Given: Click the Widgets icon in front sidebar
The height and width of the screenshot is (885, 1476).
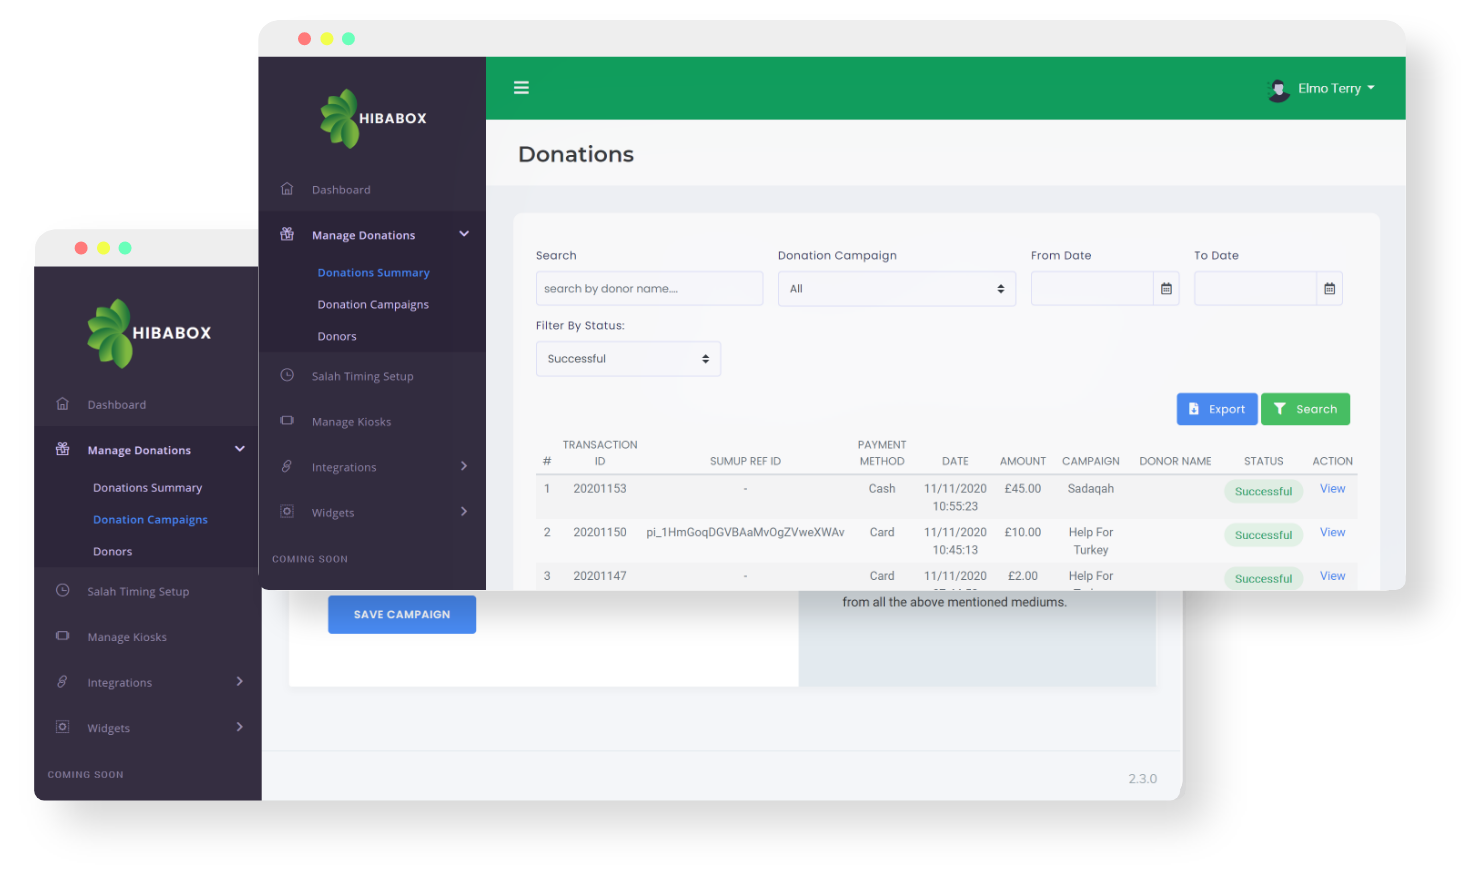Looking at the screenshot, I should tap(287, 512).
